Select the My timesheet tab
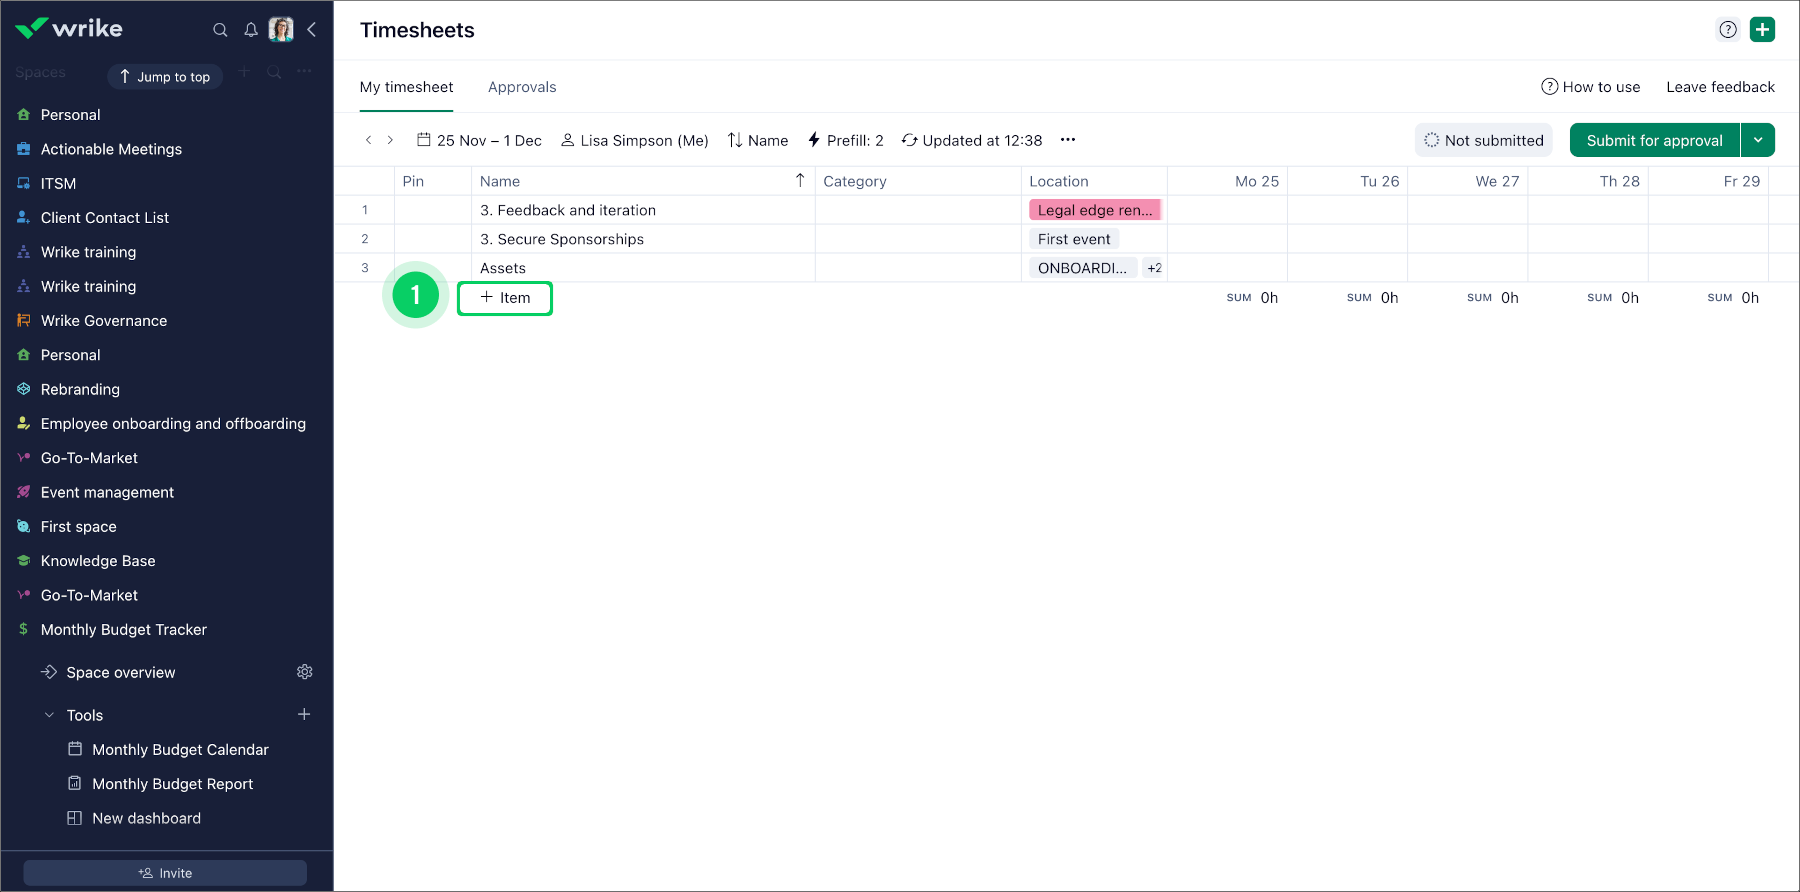1800x892 pixels. (x=406, y=87)
